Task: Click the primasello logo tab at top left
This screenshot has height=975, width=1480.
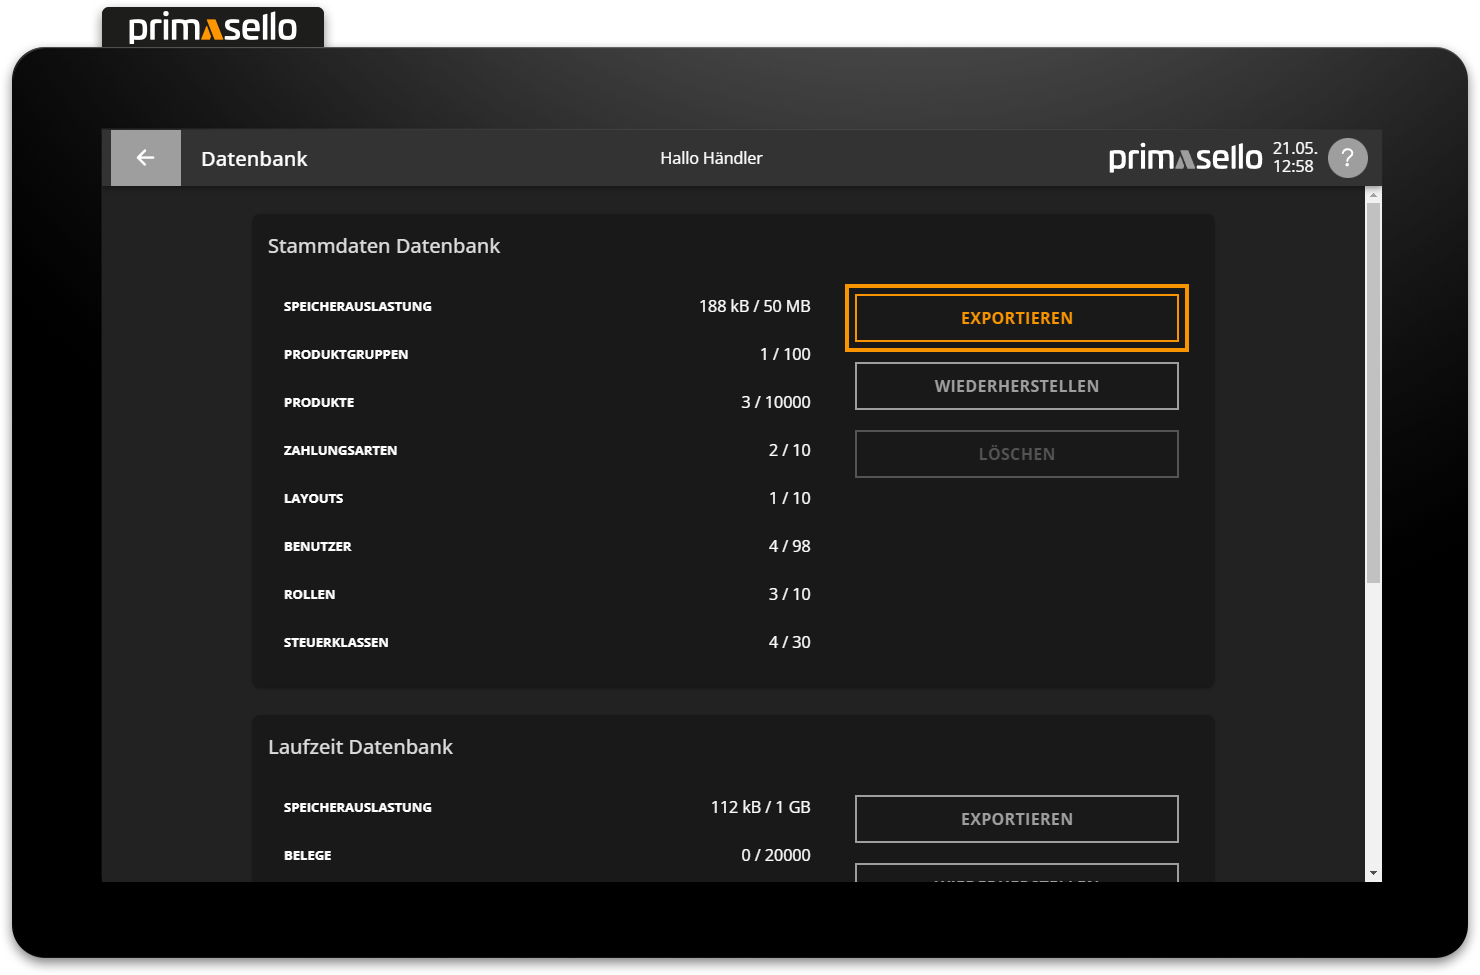Action: pyautogui.click(x=213, y=28)
